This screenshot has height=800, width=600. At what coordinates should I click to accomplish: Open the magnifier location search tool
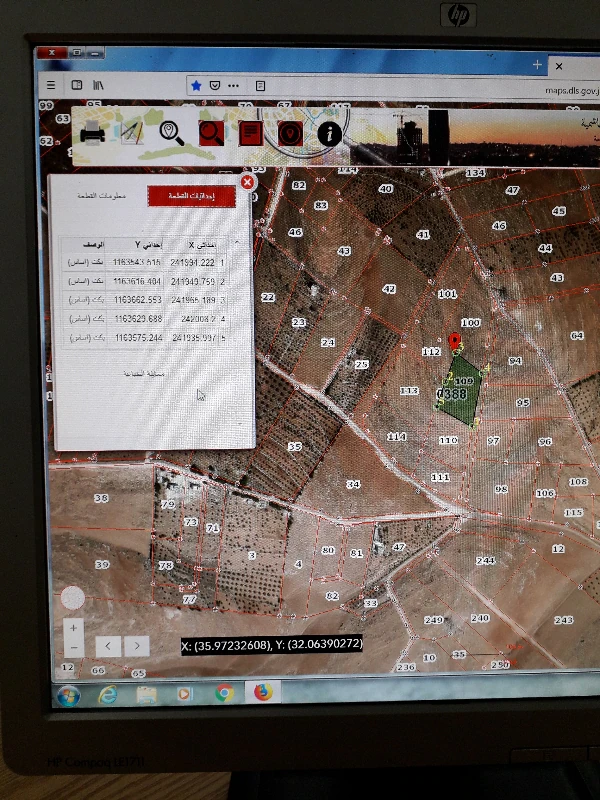pos(171,133)
